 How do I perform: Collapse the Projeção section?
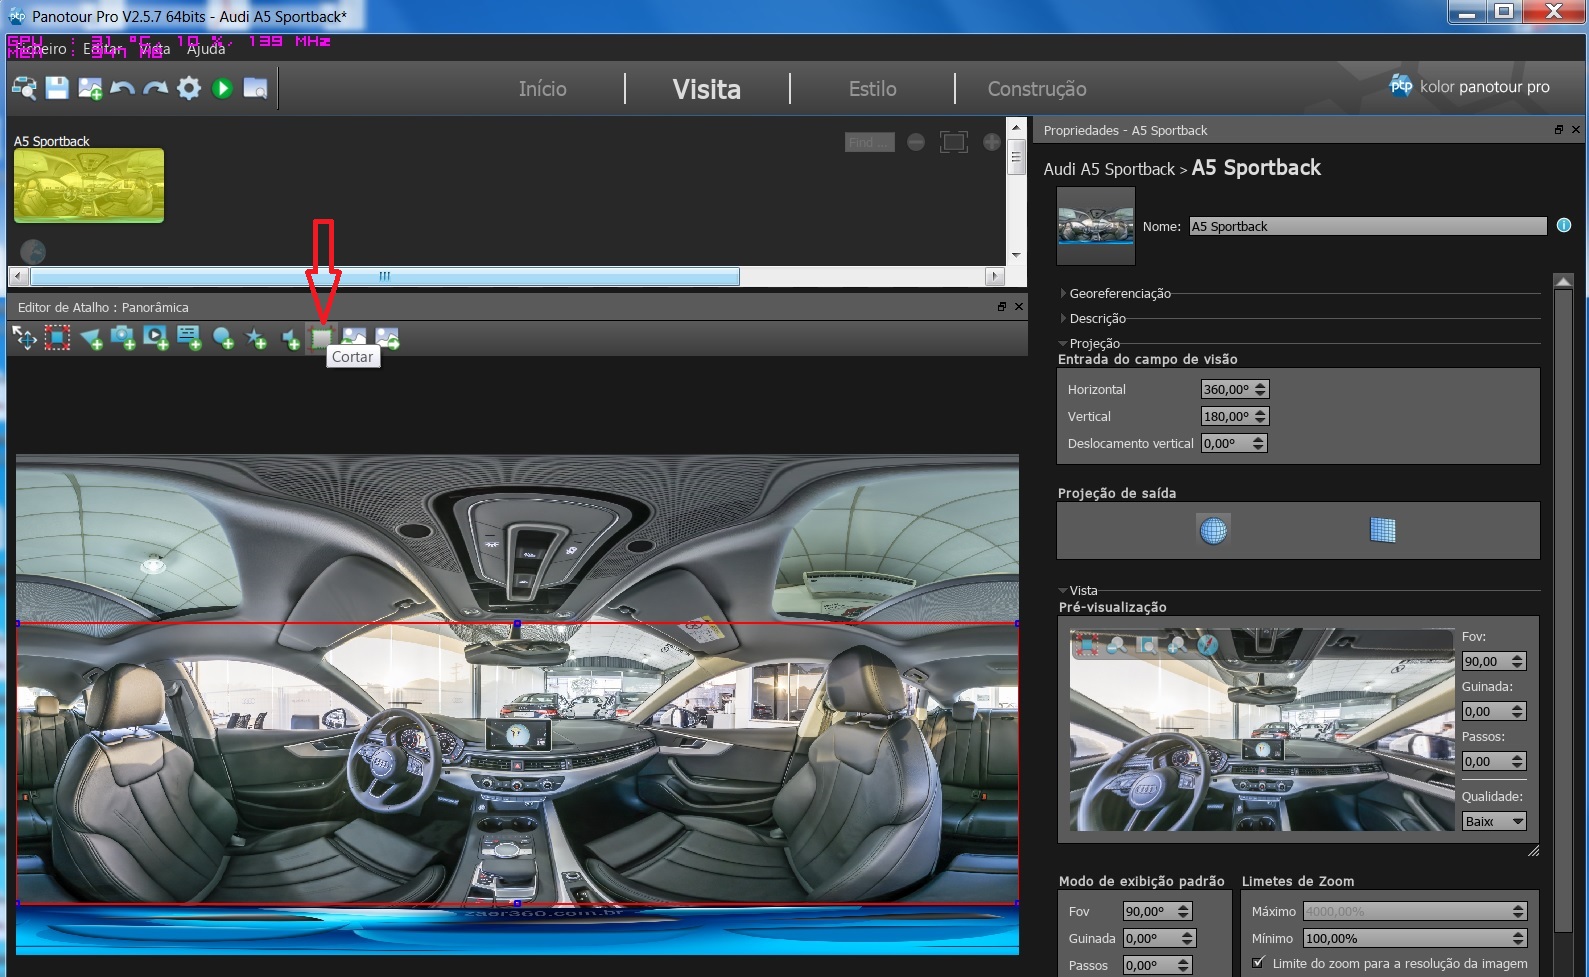pyautogui.click(x=1063, y=343)
